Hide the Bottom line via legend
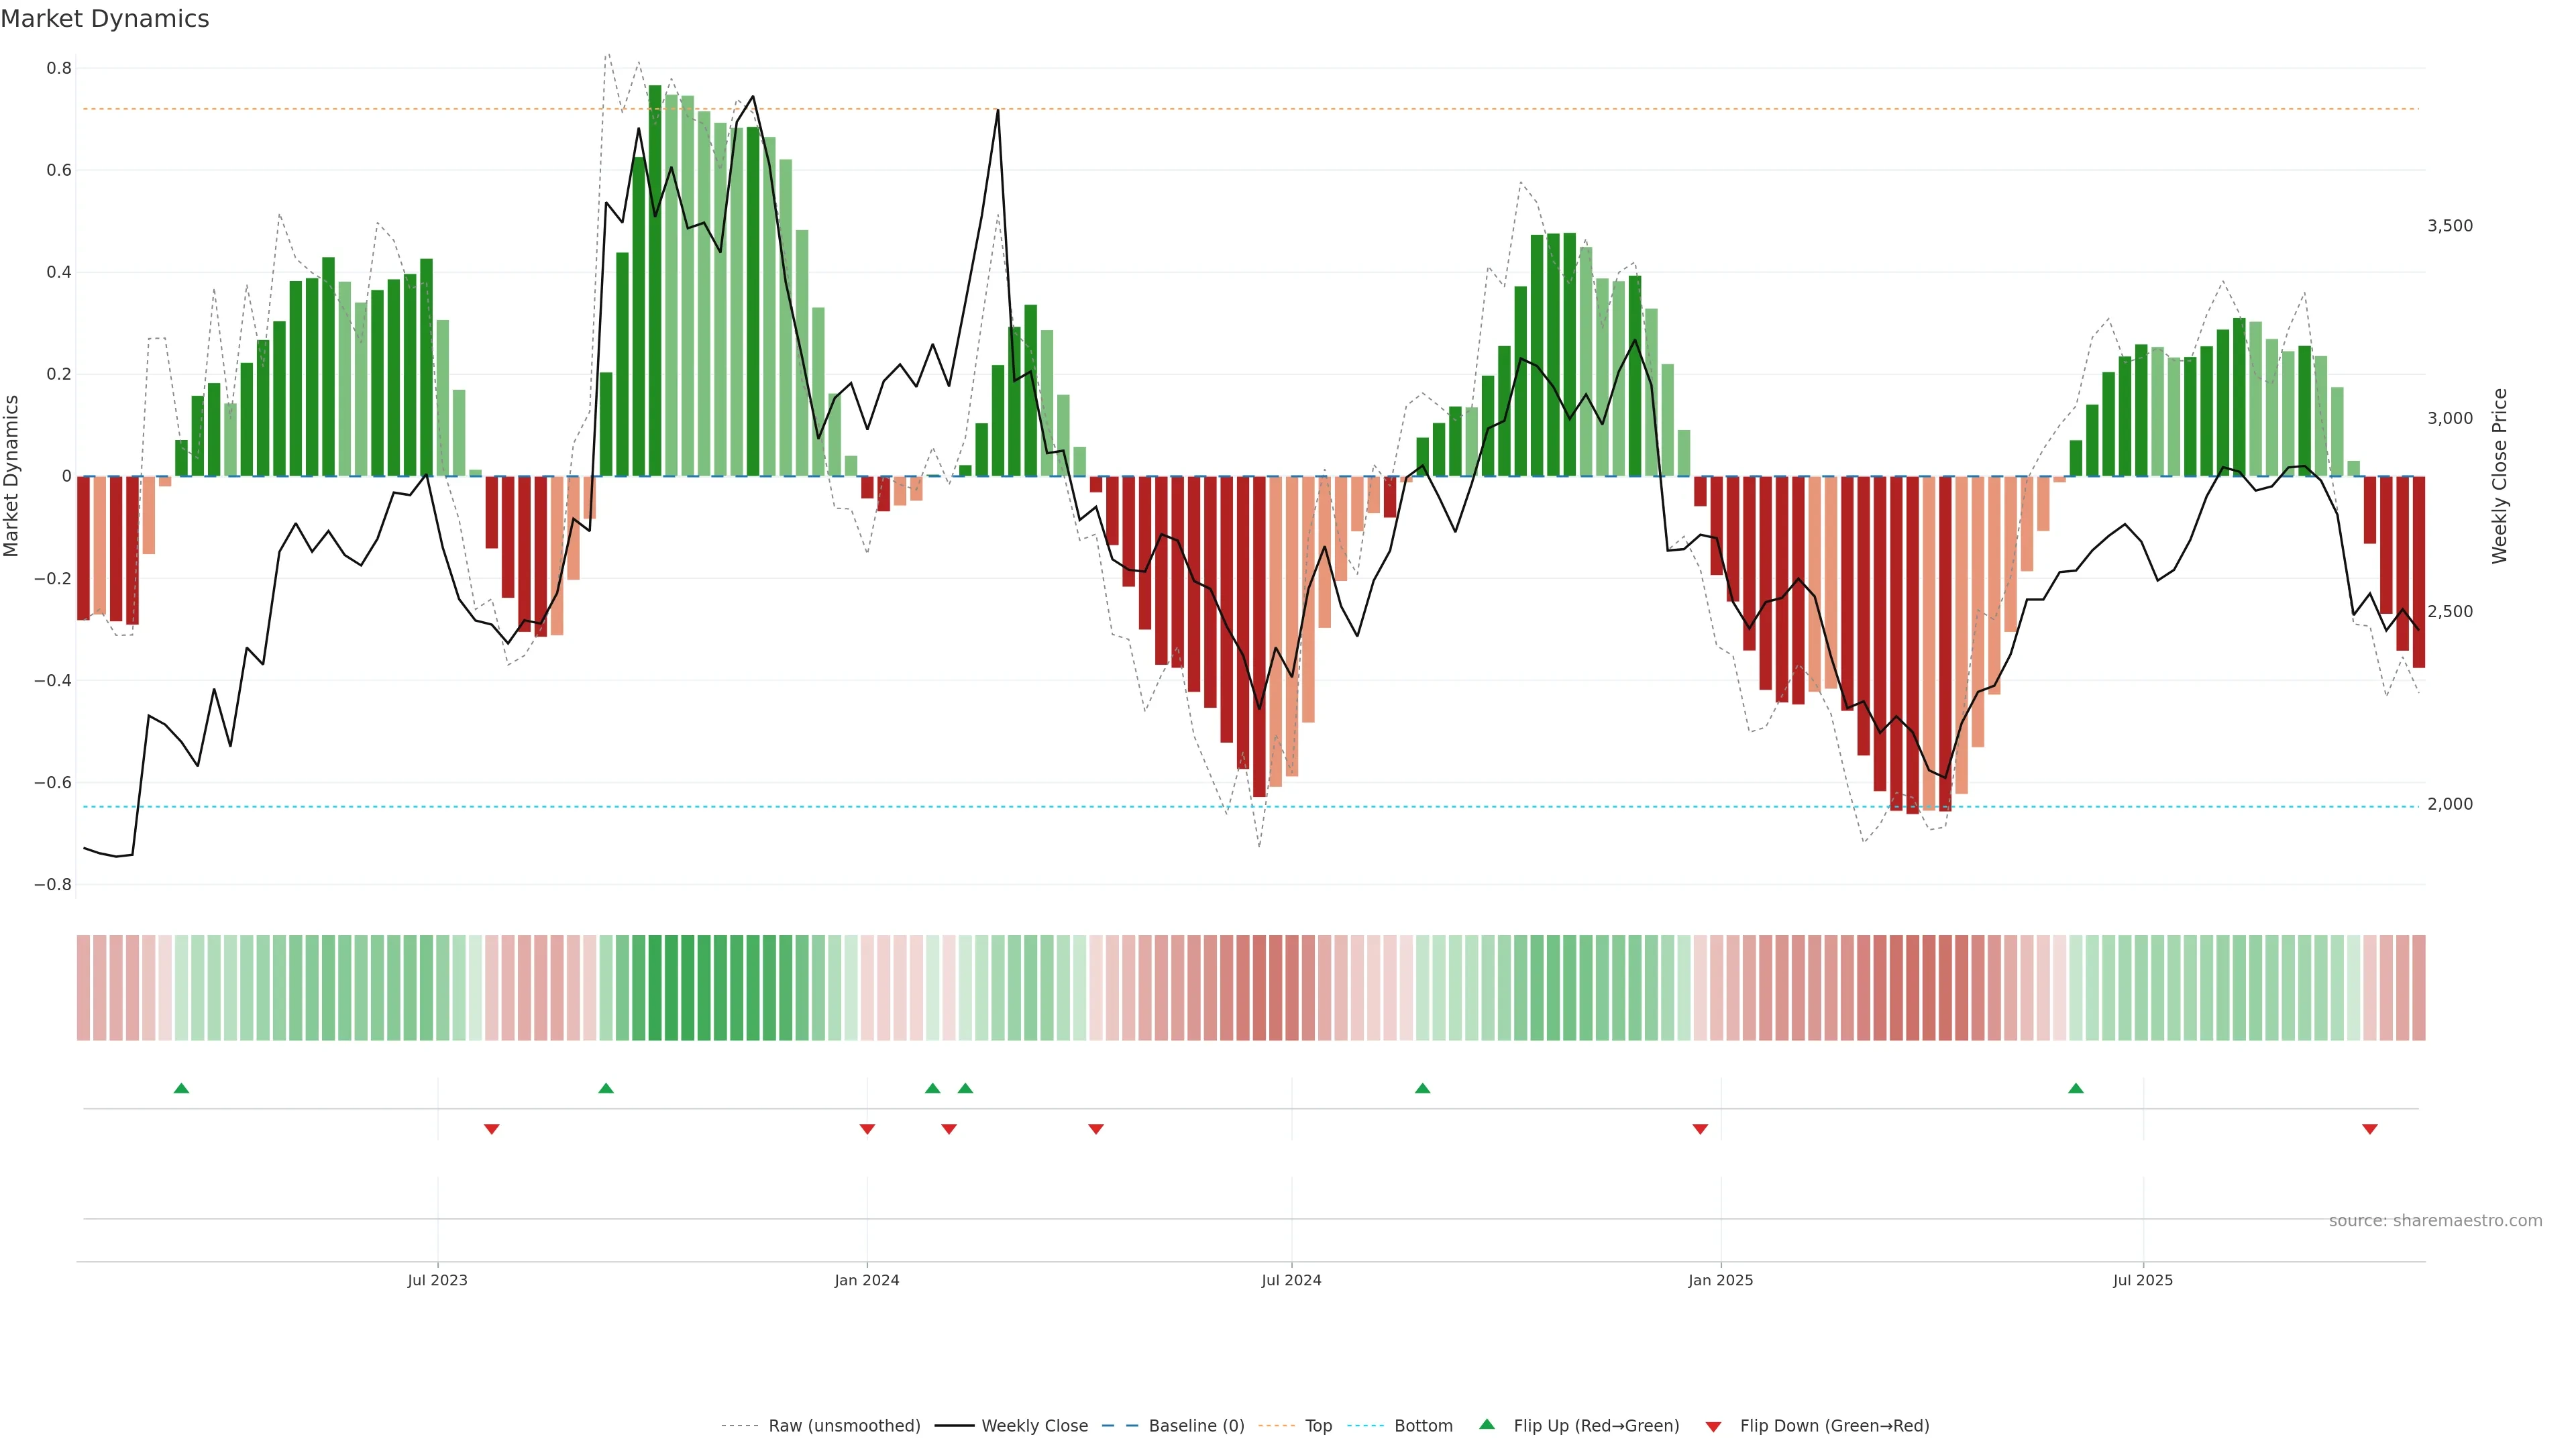The image size is (2576, 1449). click(x=1423, y=1426)
